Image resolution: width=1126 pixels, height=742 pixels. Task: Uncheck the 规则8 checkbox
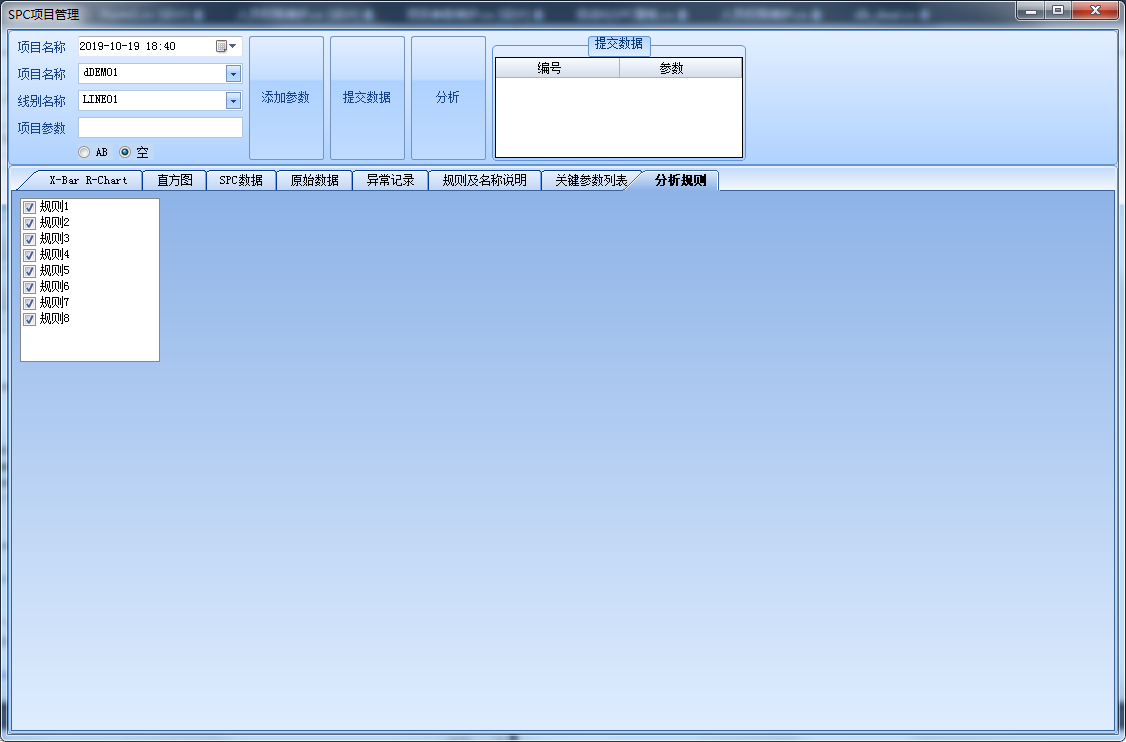29,319
